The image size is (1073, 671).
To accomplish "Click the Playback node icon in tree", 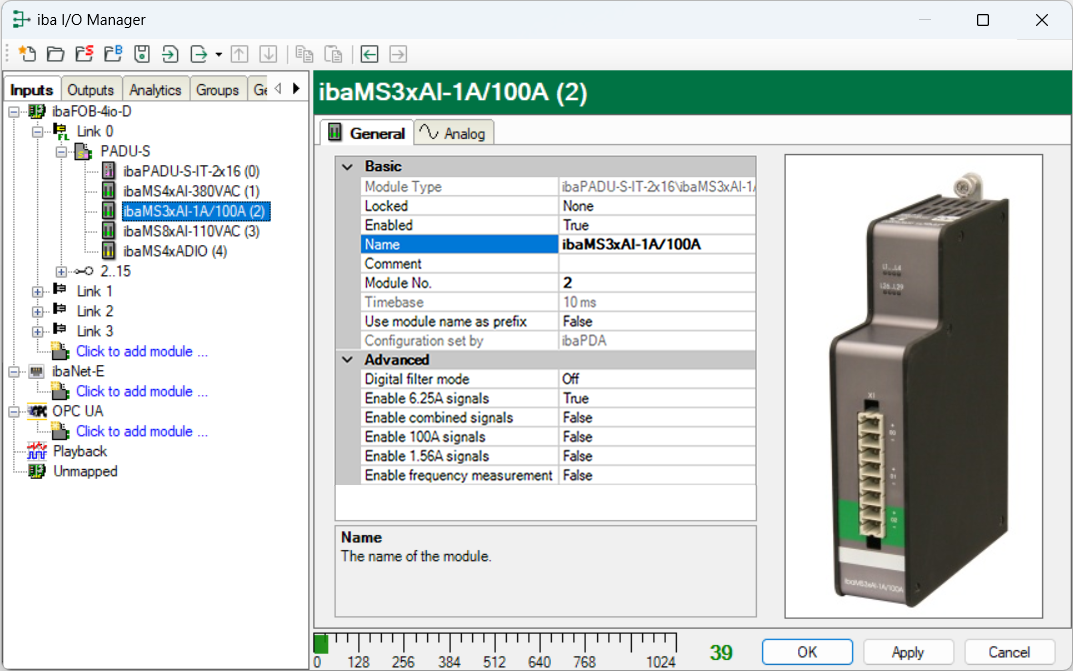I will 37,451.
